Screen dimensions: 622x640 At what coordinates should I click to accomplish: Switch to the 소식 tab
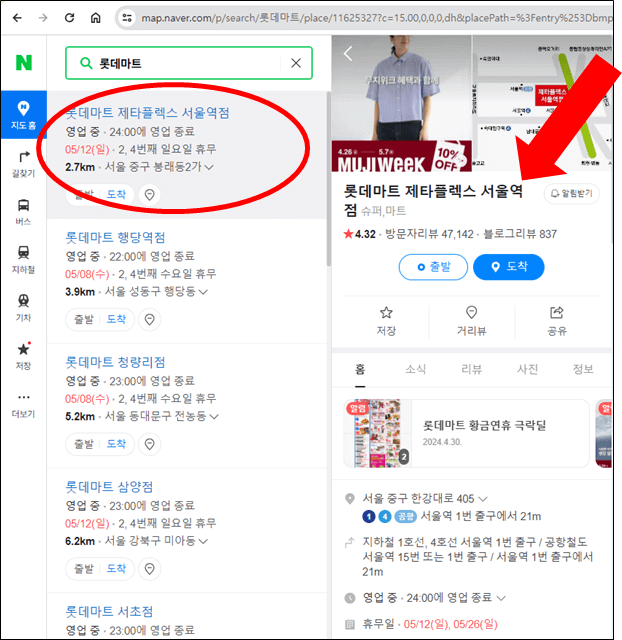click(x=415, y=369)
